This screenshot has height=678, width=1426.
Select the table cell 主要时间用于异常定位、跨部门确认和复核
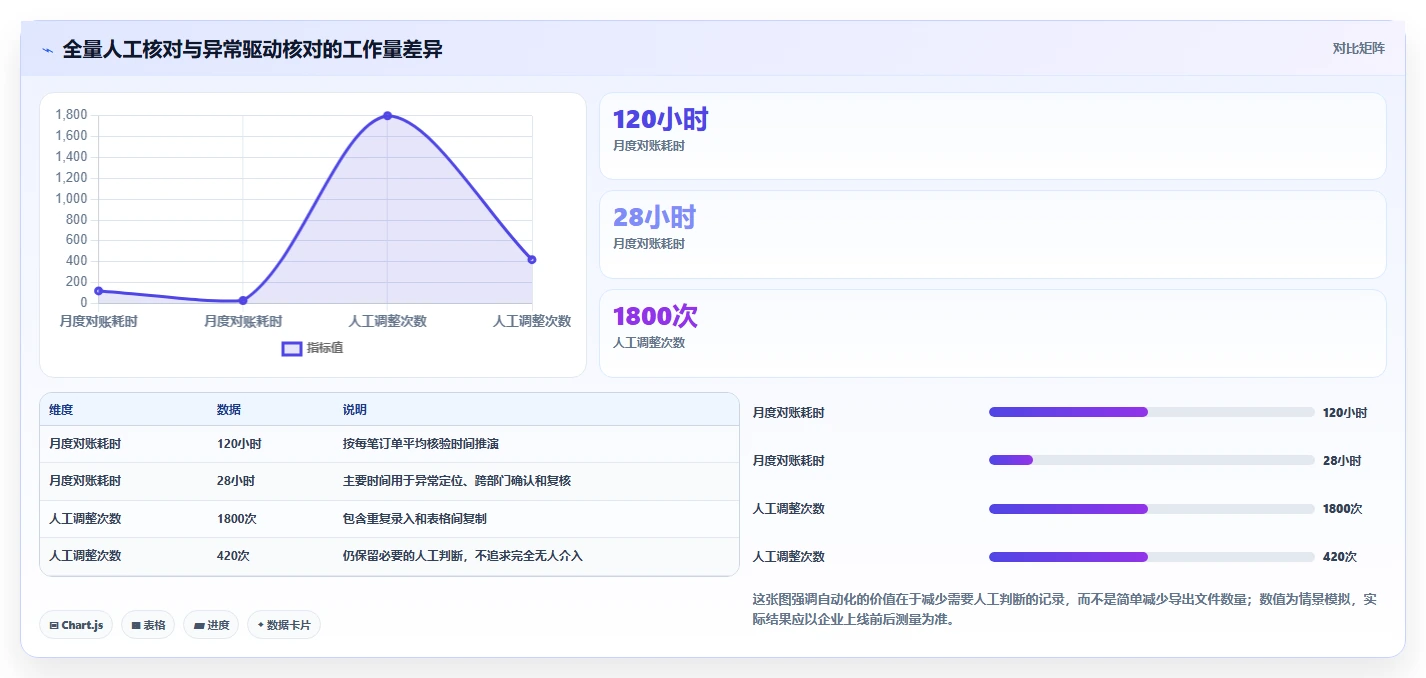pos(457,481)
